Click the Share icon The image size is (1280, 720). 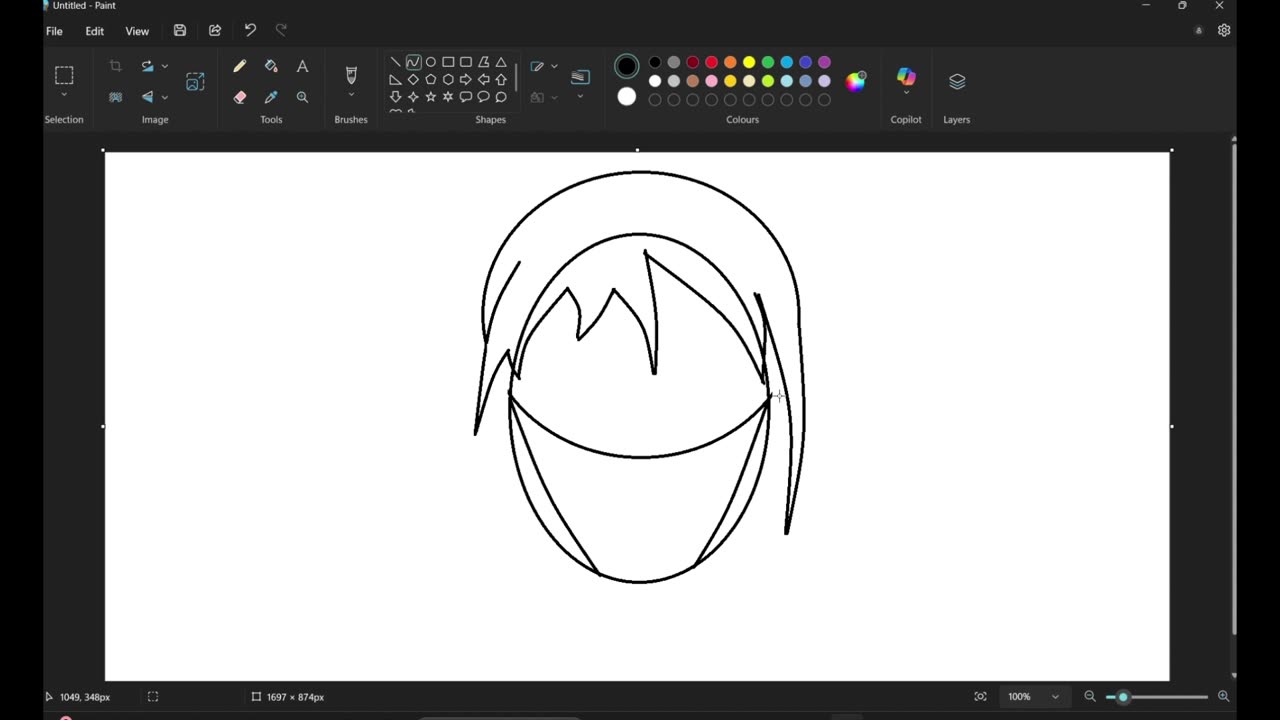coord(215,31)
